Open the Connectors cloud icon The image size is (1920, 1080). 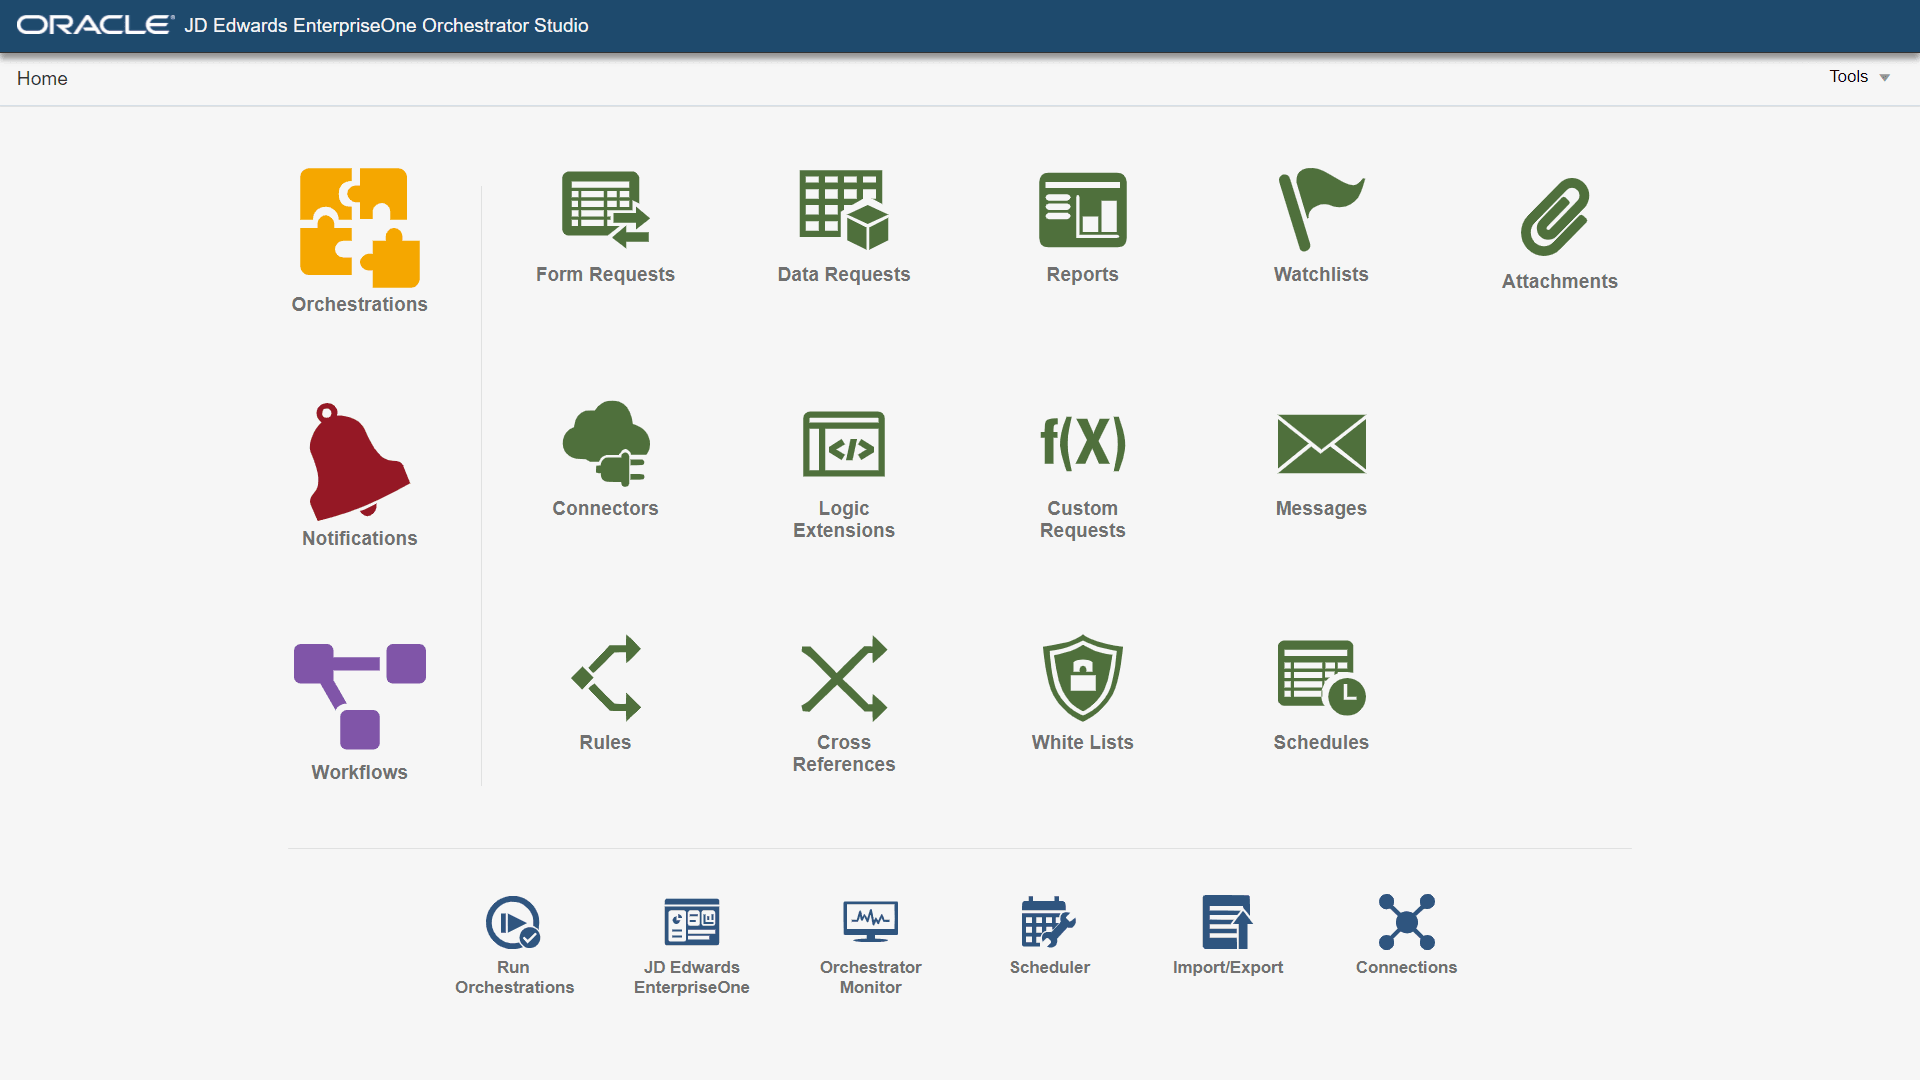(x=605, y=444)
